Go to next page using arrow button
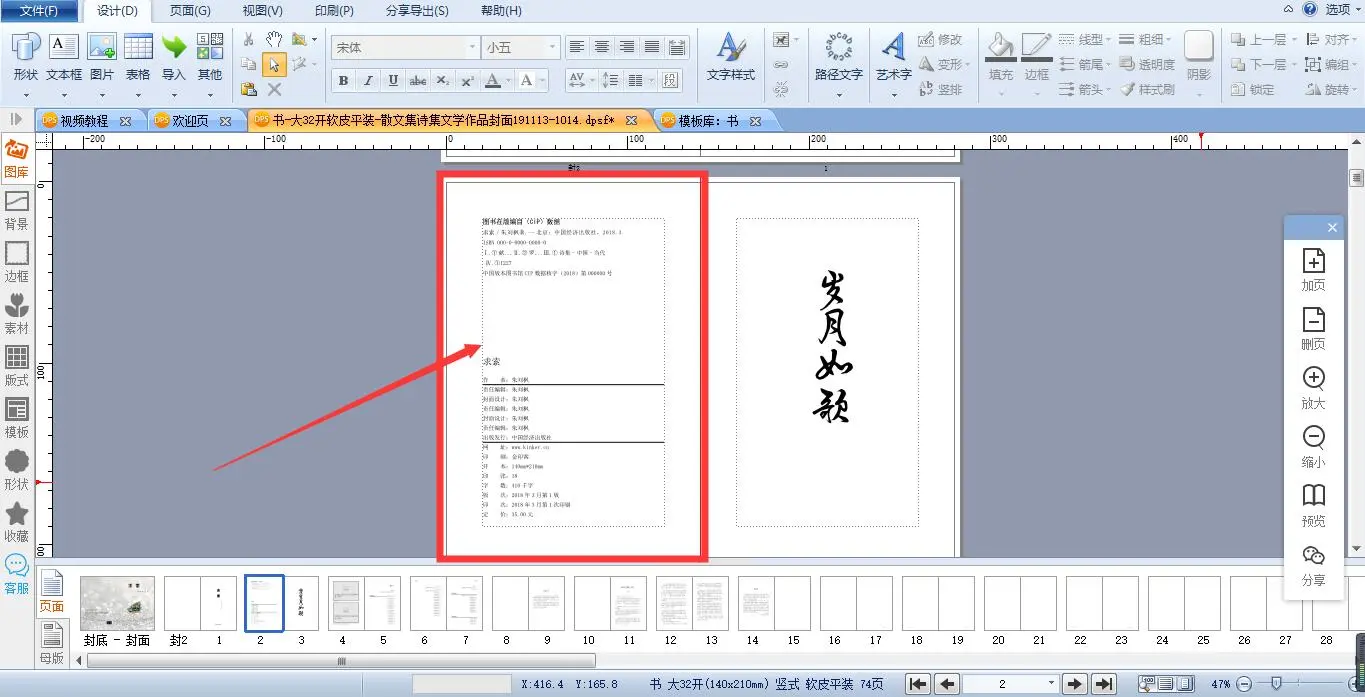Image resolution: width=1365 pixels, height=697 pixels. (1075, 684)
